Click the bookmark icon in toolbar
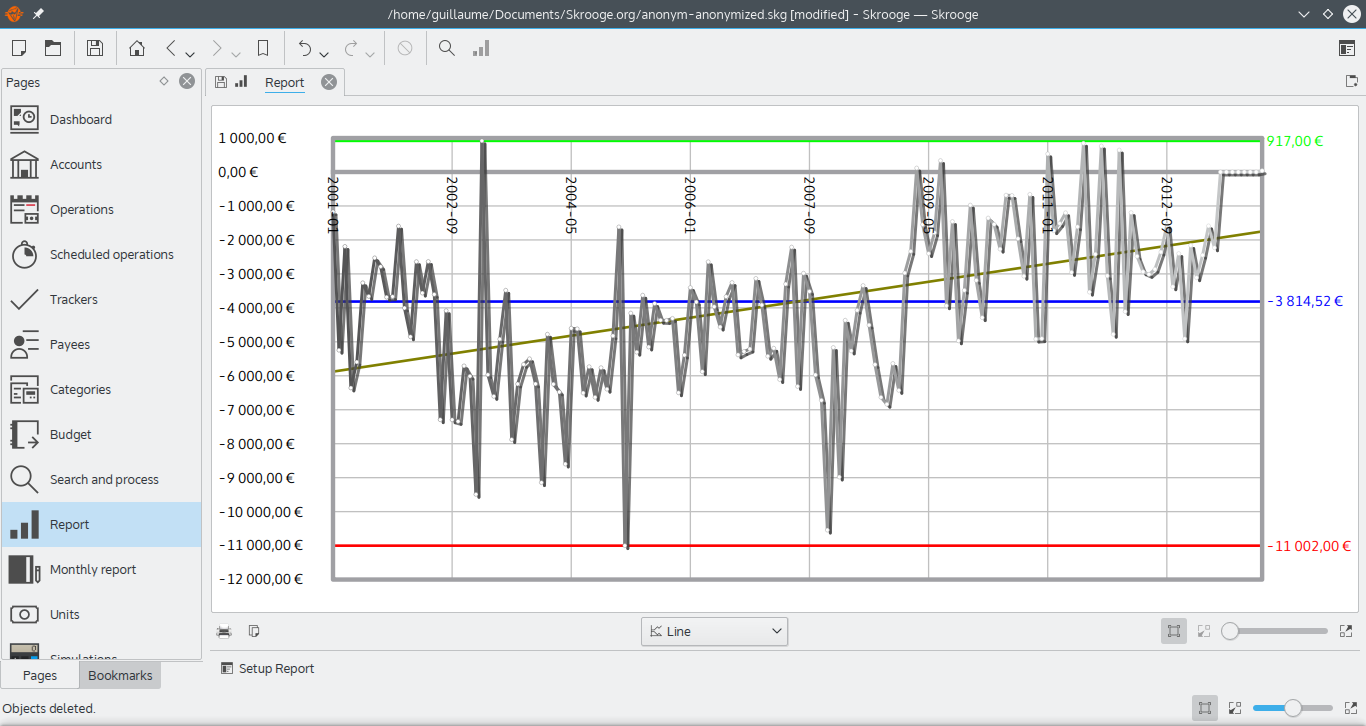1366x726 pixels. [263, 48]
